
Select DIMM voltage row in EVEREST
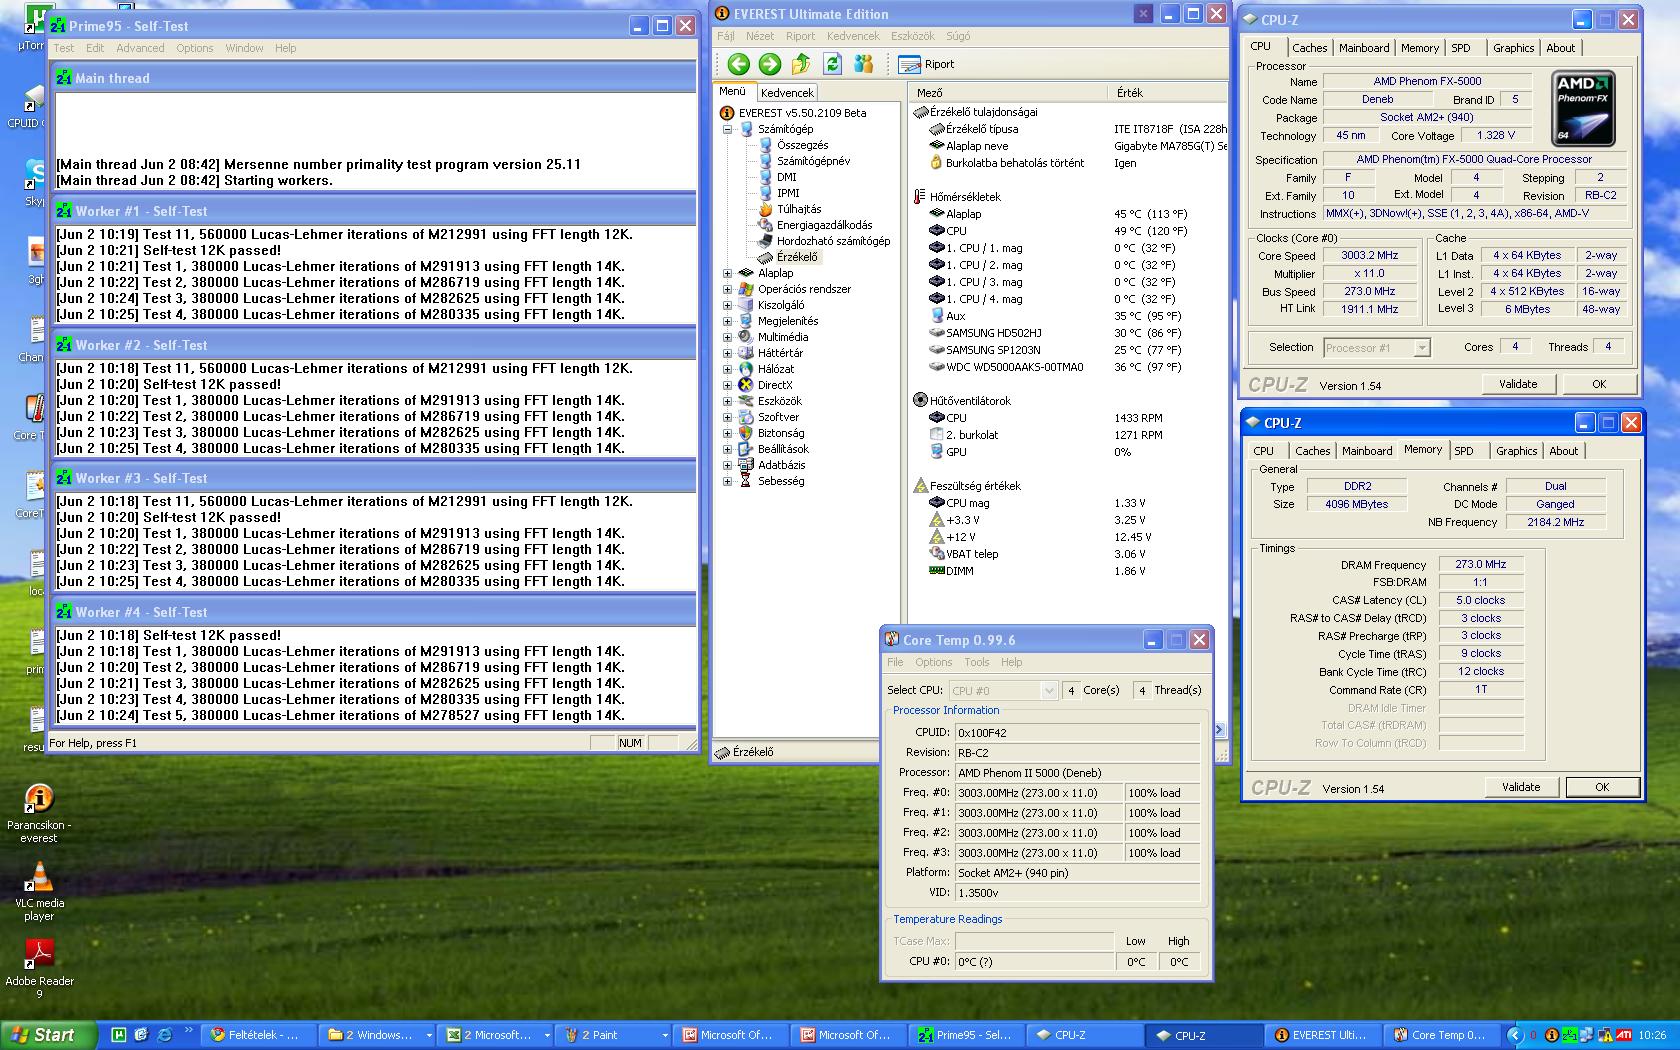click(x=1069, y=571)
